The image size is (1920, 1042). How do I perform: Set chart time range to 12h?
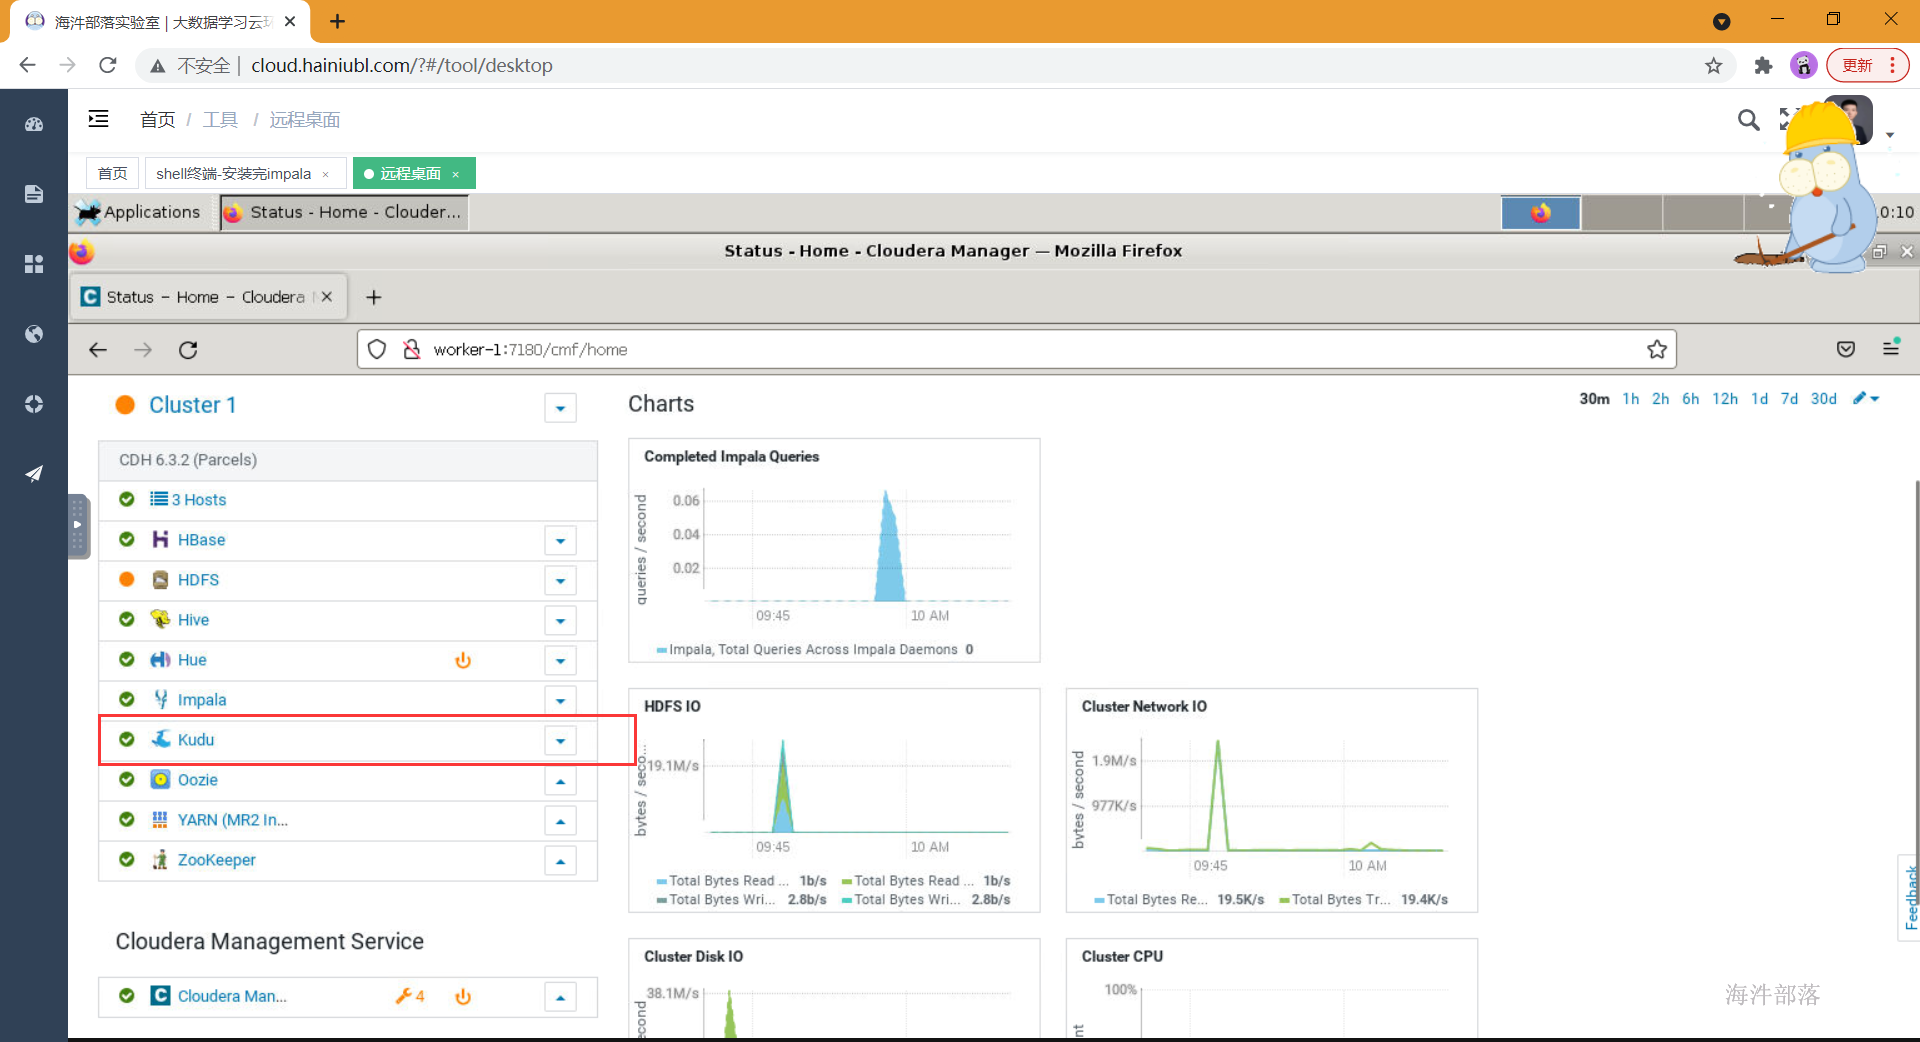click(1725, 398)
